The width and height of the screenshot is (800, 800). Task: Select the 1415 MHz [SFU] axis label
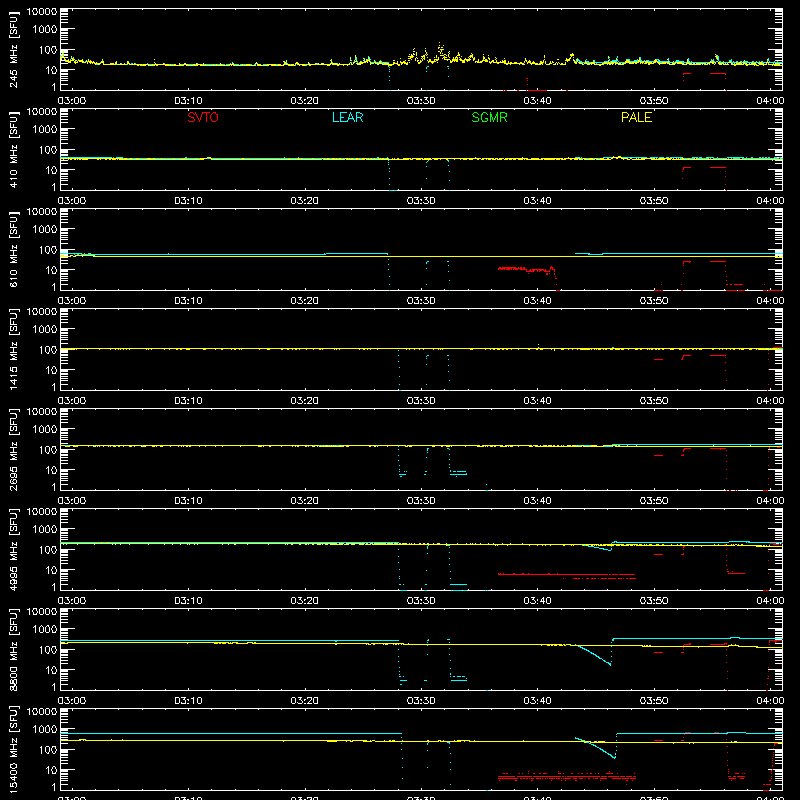click(13, 349)
